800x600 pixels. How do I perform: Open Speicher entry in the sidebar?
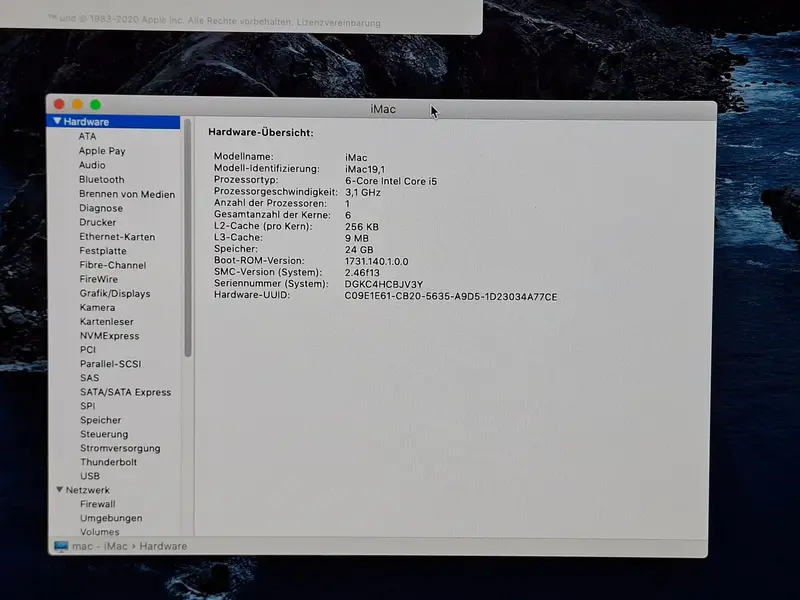(x=101, y=420)
